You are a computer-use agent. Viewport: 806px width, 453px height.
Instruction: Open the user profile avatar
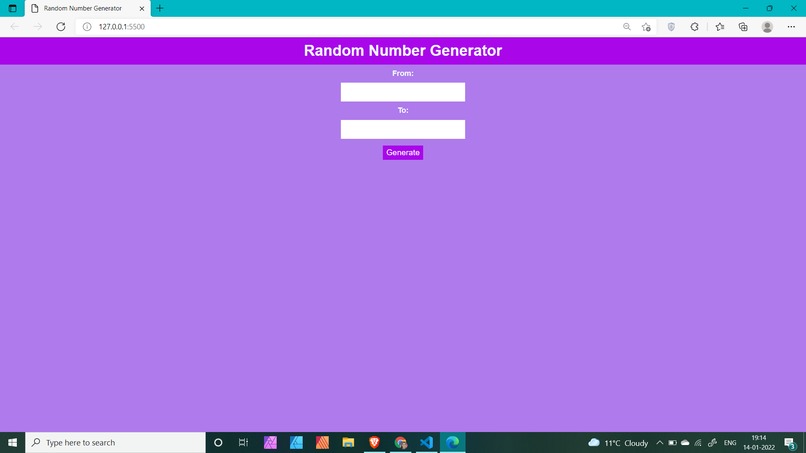[x=767, y=27]
